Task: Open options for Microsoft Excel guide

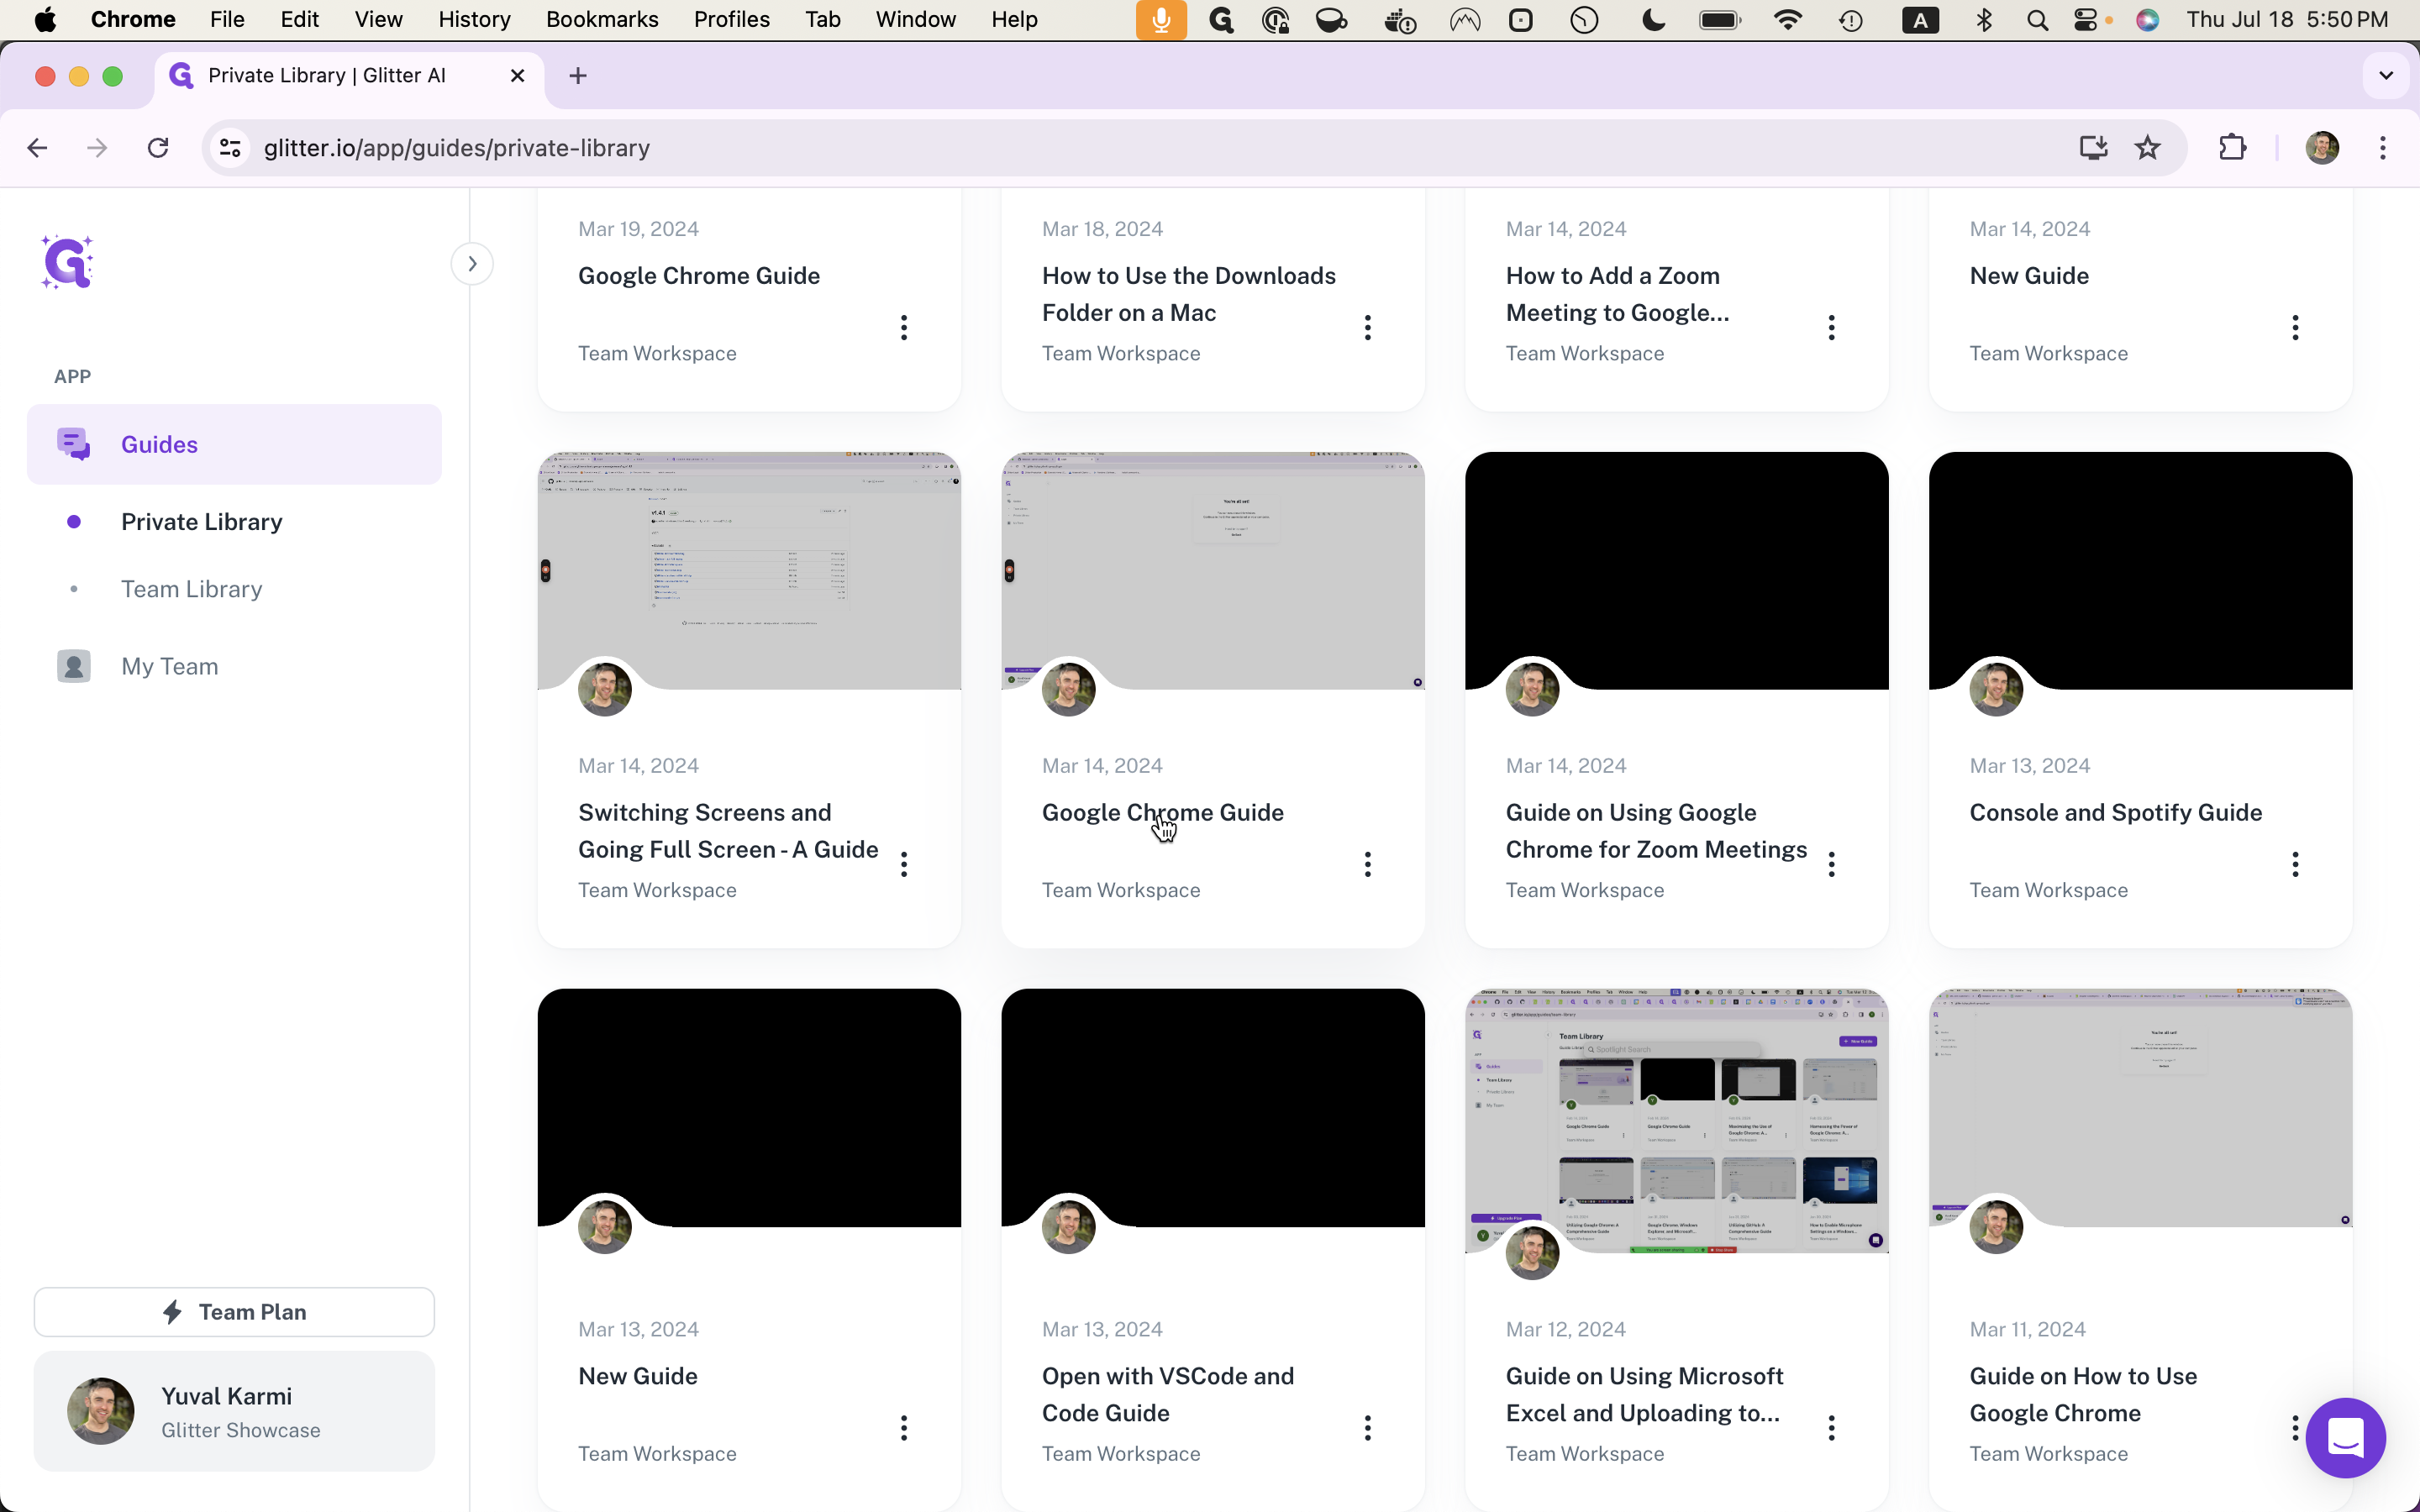Action: (1832, 1428)
